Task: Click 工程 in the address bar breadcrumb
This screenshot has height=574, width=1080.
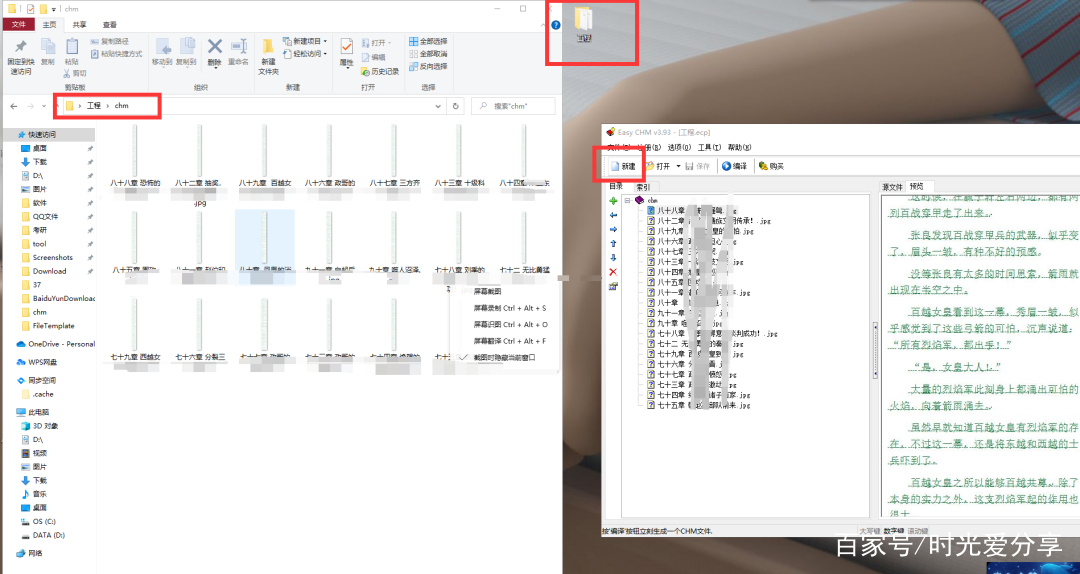Action: 94,106
